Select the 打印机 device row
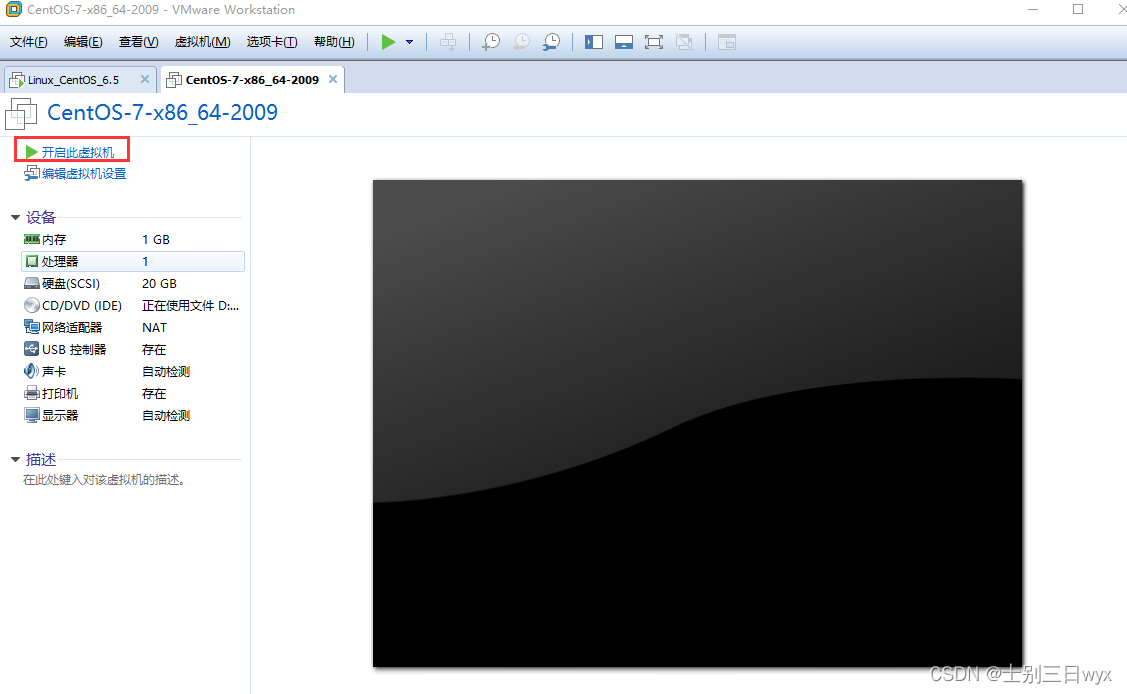The image size is (1127, 694). tap(133, 394)
